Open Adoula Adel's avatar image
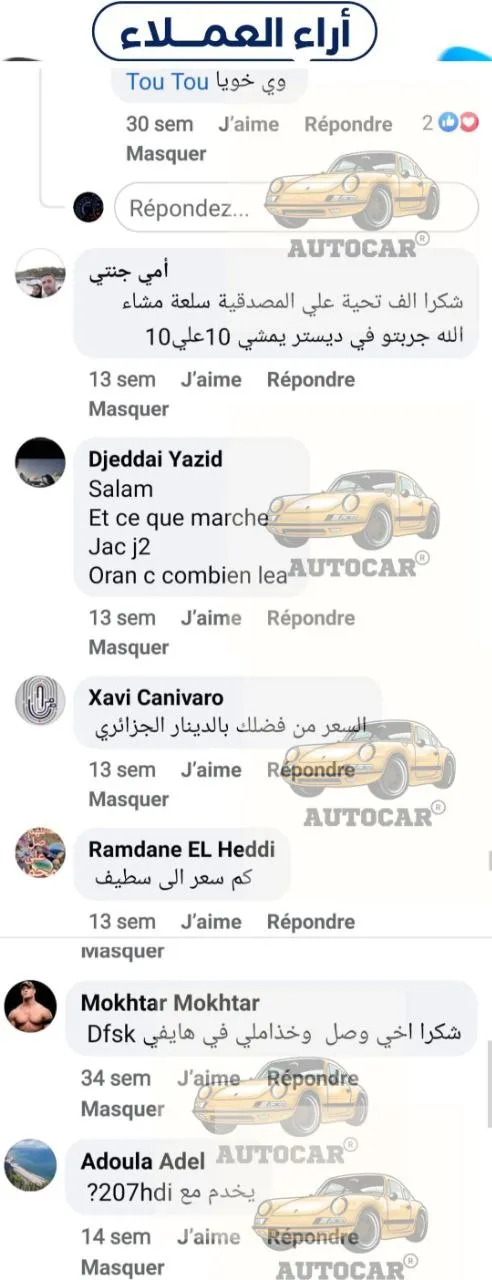 pyautogui.click(x=30, y=1165)
